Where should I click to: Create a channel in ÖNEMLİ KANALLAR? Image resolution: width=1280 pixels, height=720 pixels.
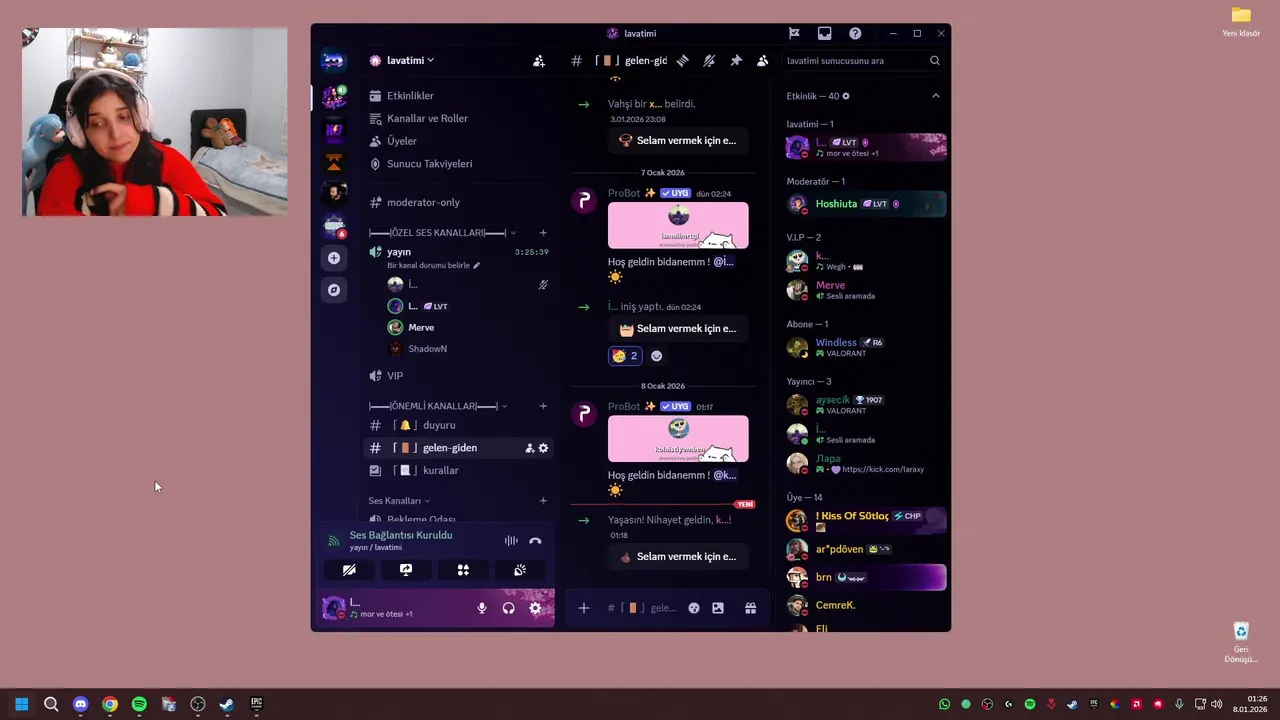543,406
